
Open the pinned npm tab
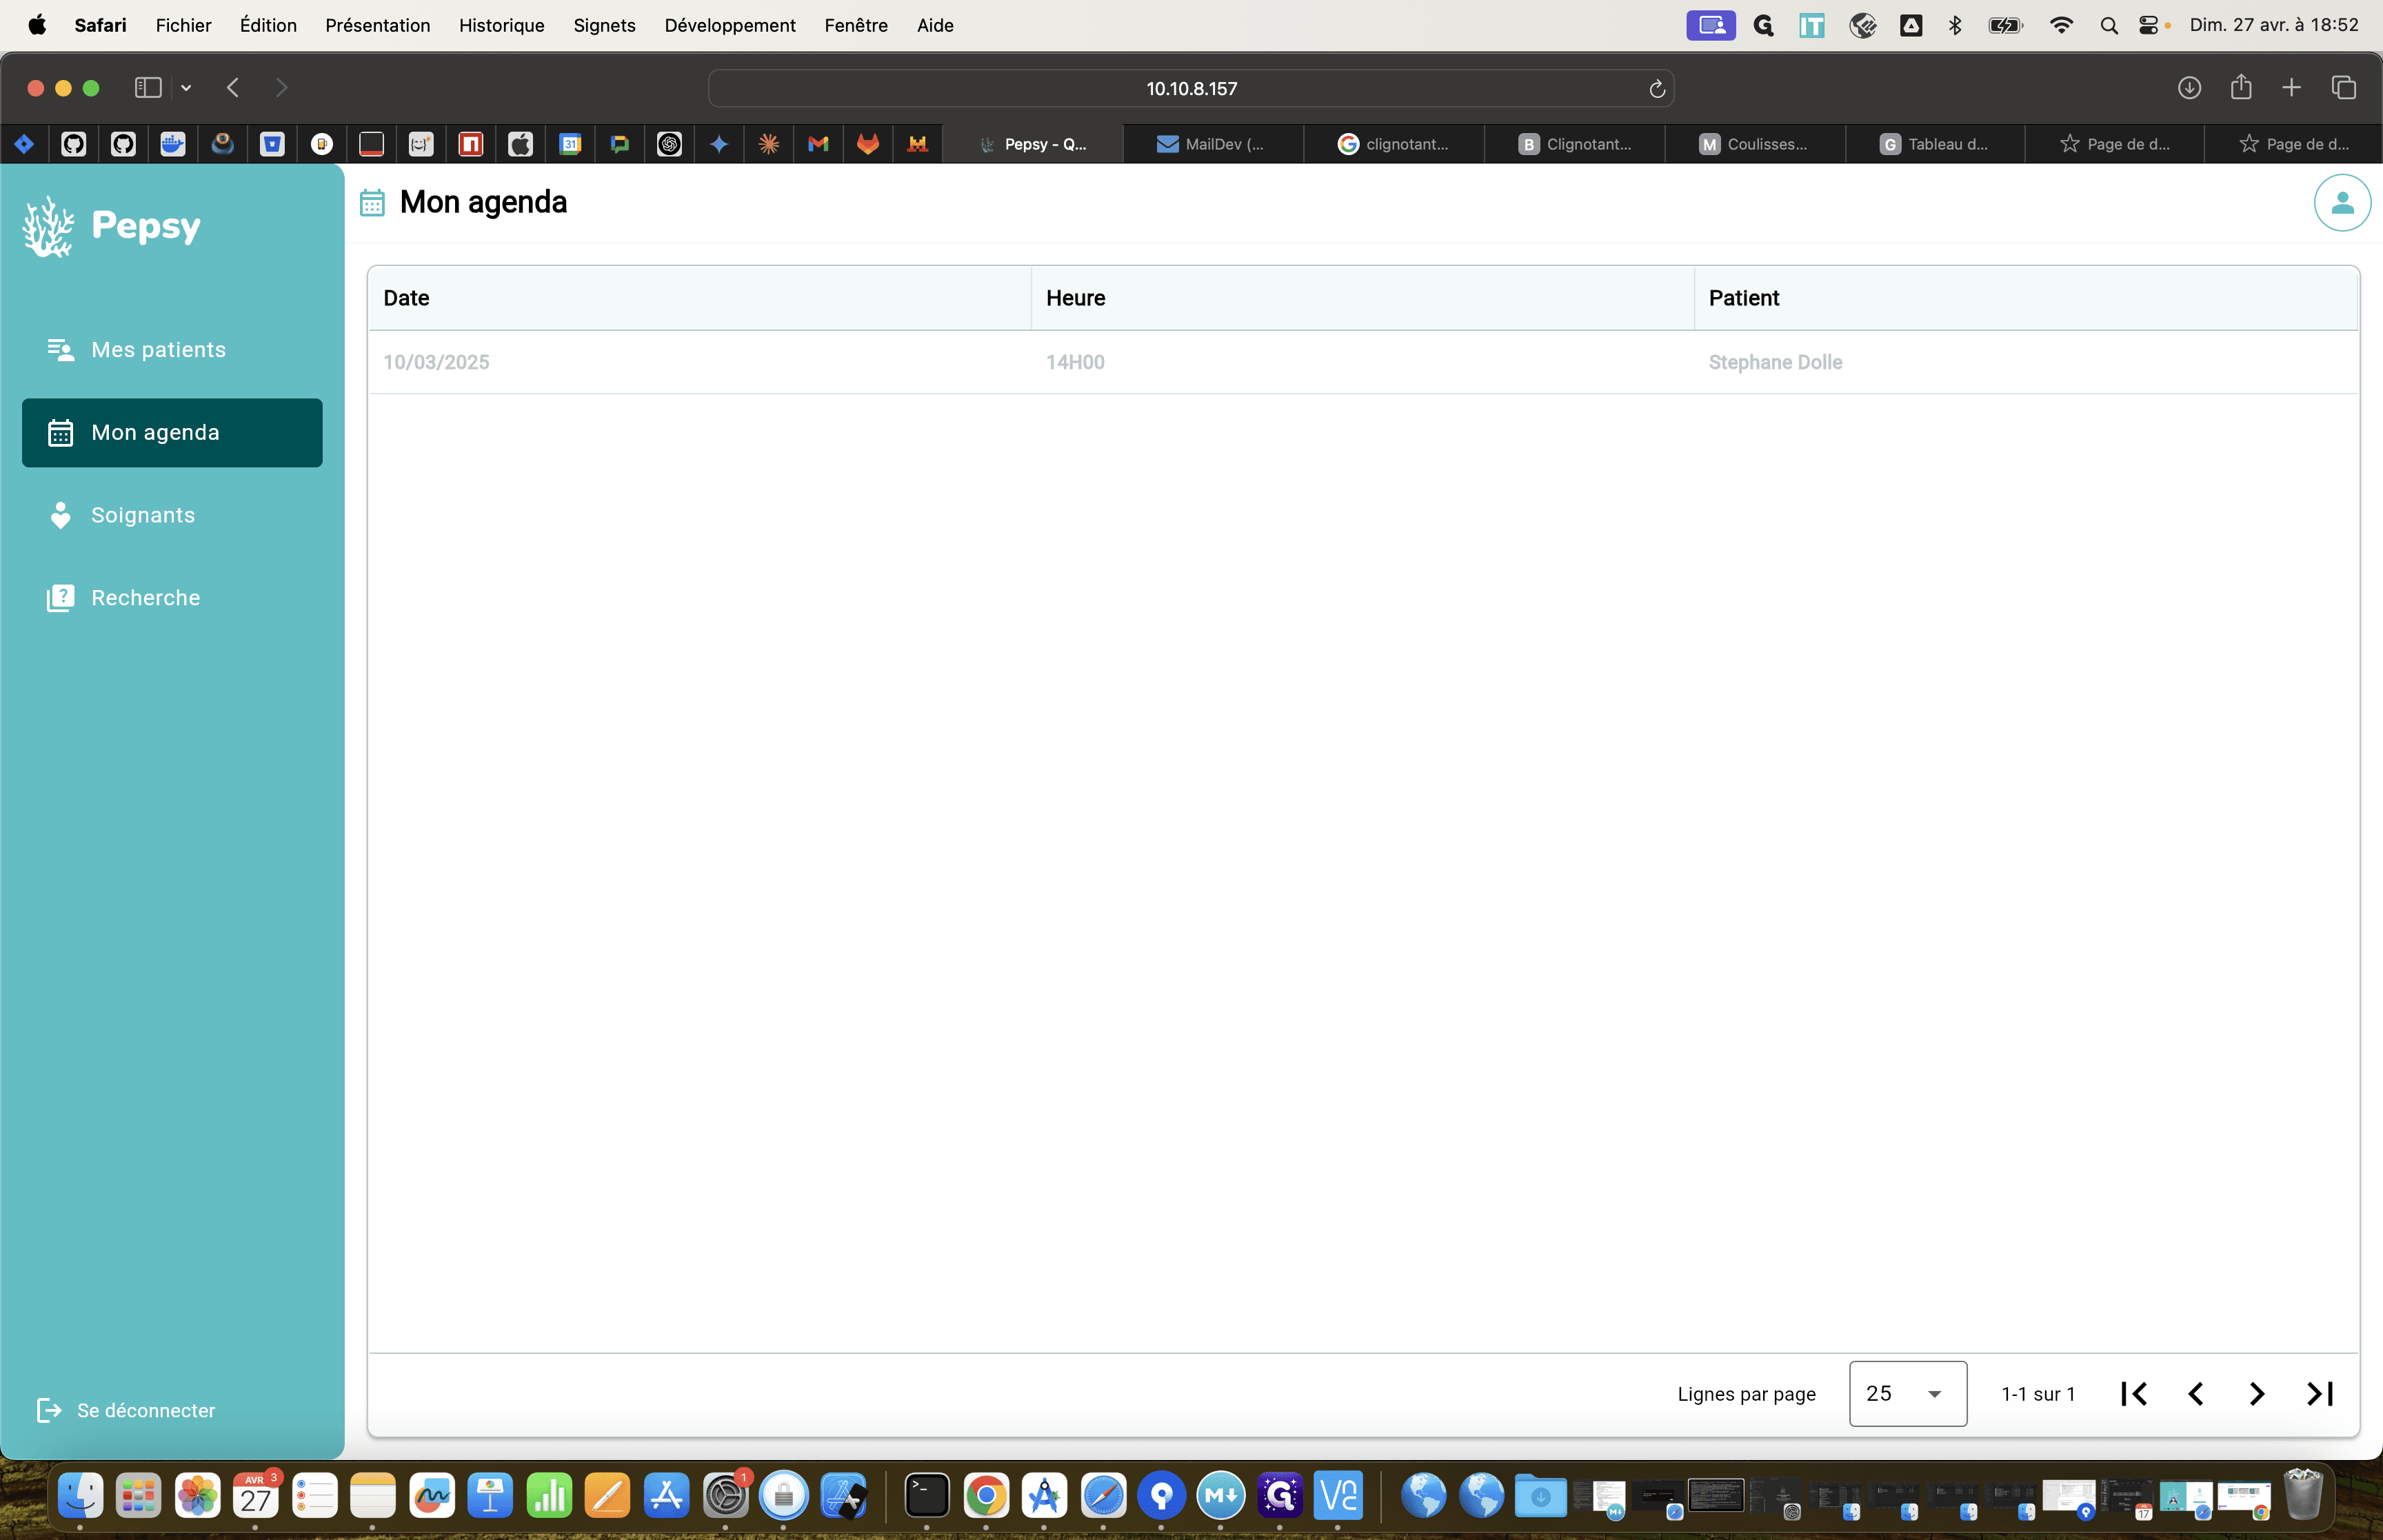point(470,144)
